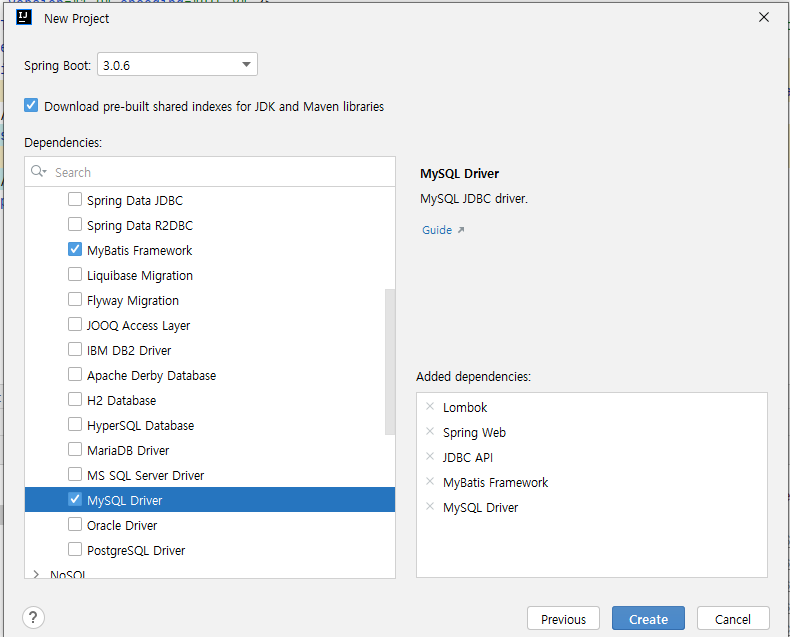Check MS SQL Server Driver dependency
The height and width of the screenshot is (637, 790).
[75, 474]
